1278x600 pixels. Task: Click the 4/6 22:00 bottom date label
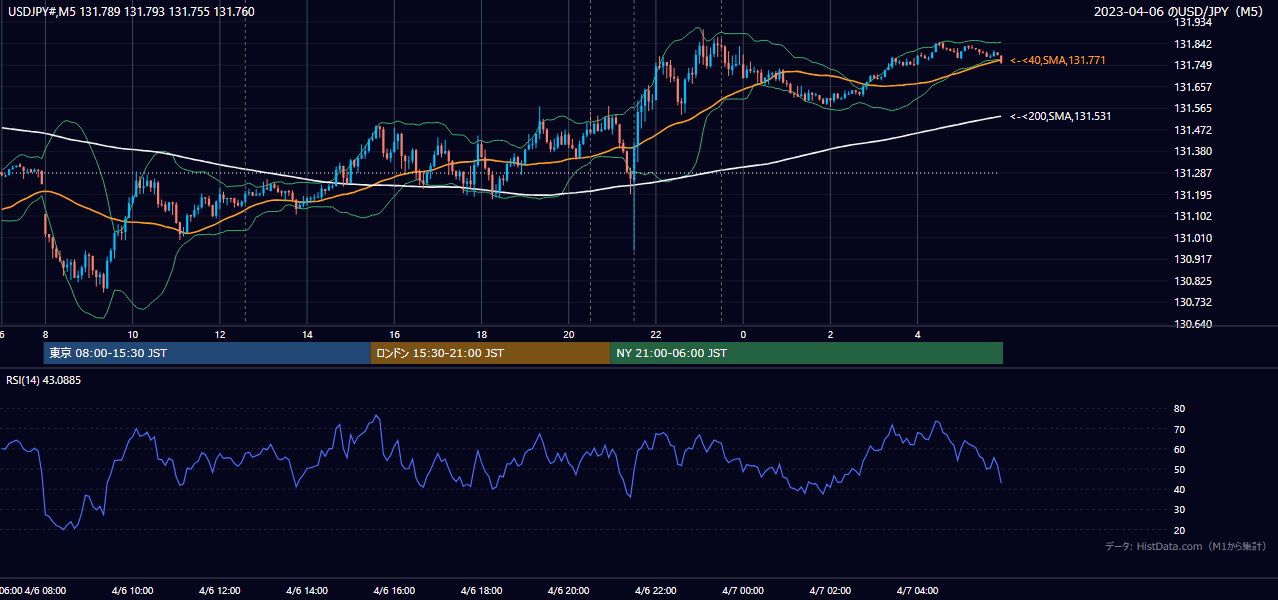[x=656, y=591]
